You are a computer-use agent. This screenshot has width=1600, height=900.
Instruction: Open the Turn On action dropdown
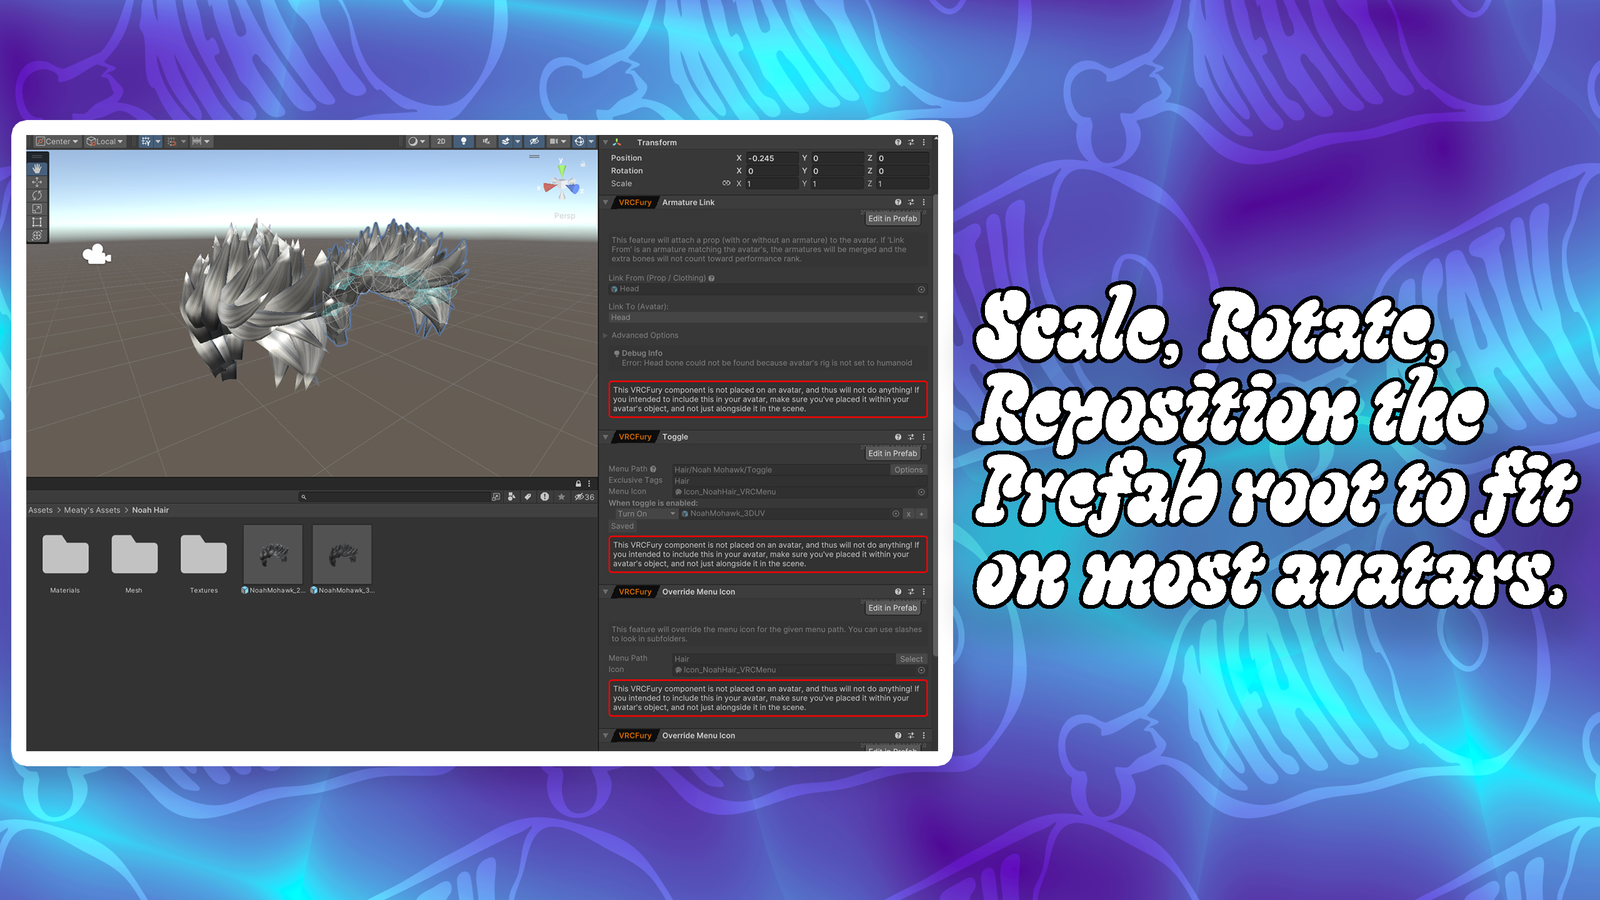pyautogui.click(x=645, y=514)
